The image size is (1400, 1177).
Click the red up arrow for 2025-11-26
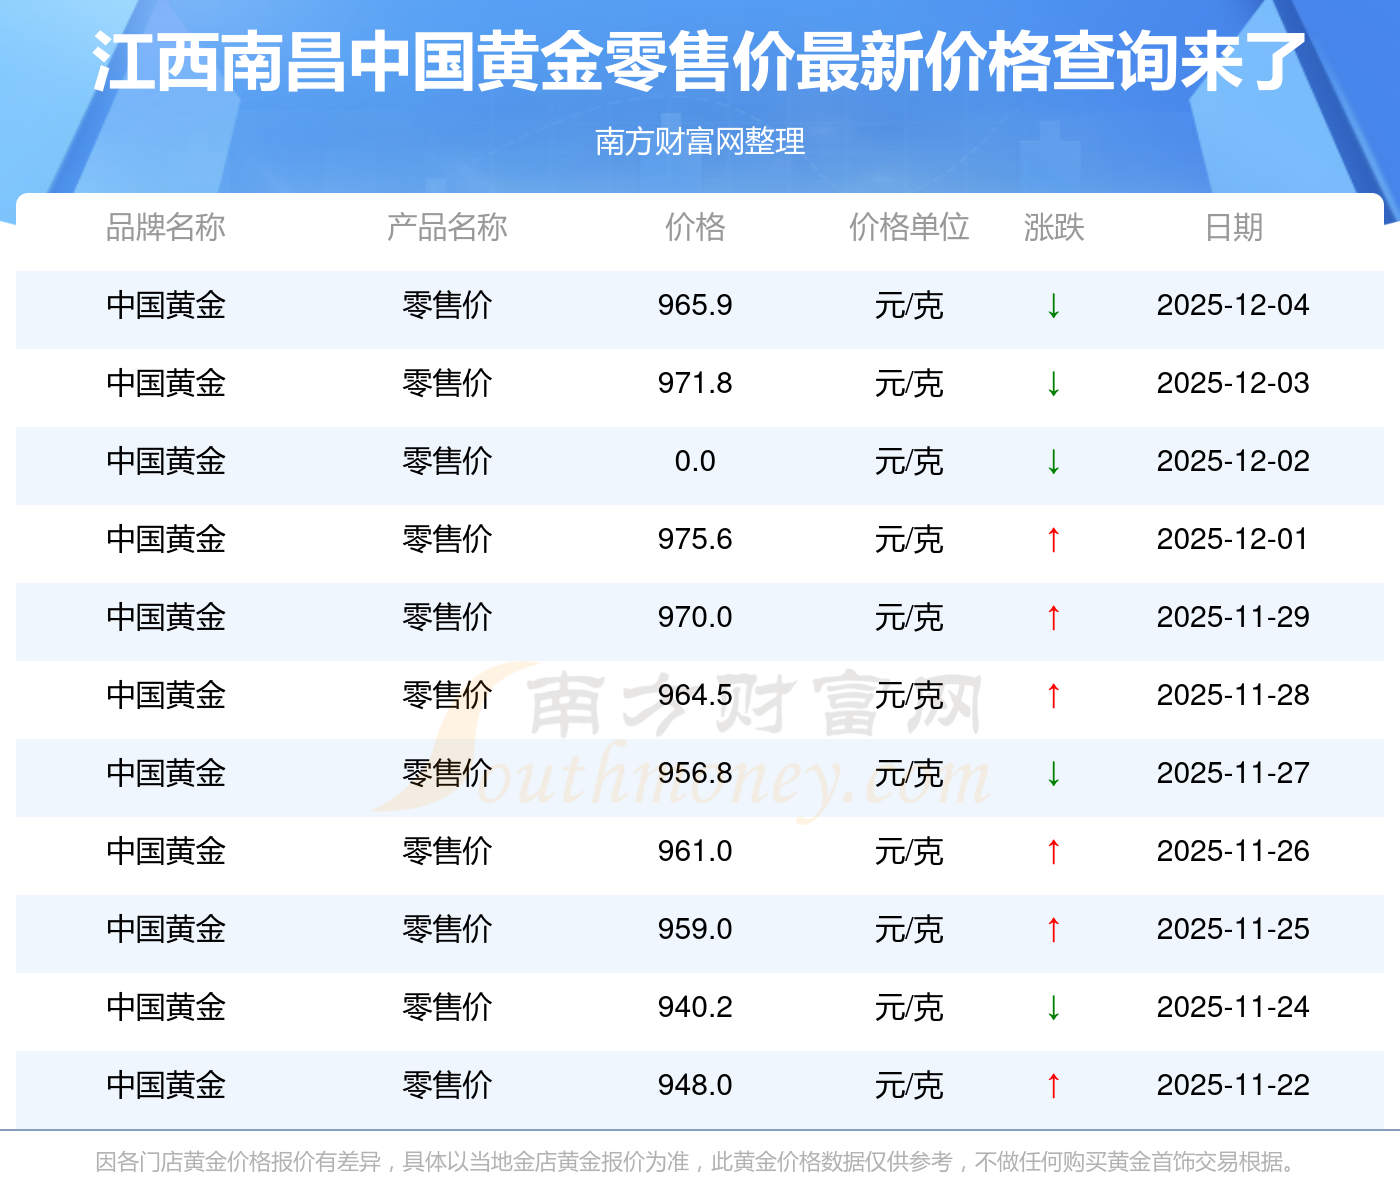tap(1053, 852)
